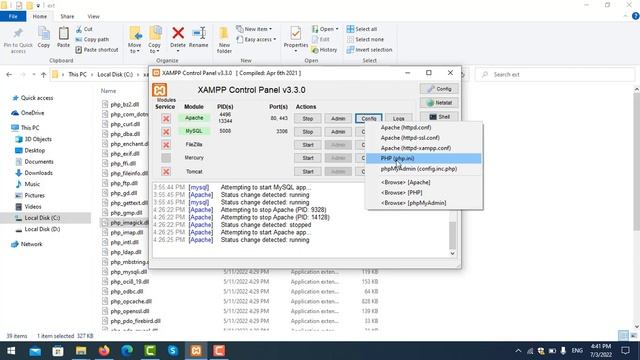The image size is (640, 360).
Task: Click the Apache Logs button
Action: pyautogui.click(x=398, y=119)
